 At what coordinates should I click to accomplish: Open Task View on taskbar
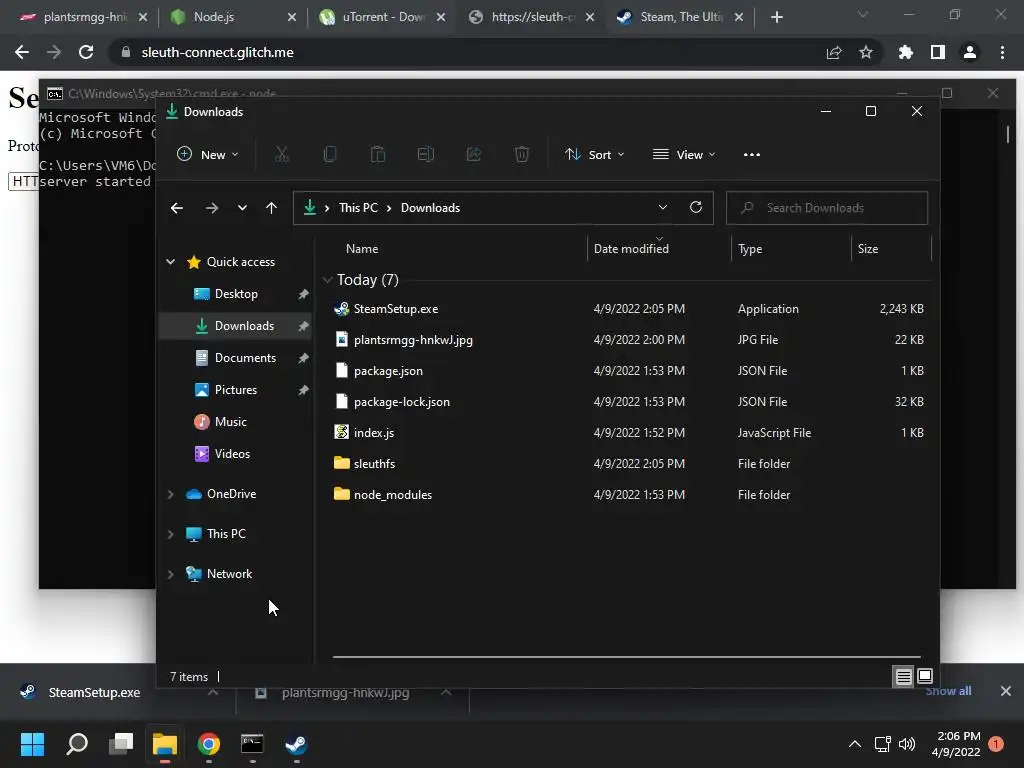tap(121, 744)
